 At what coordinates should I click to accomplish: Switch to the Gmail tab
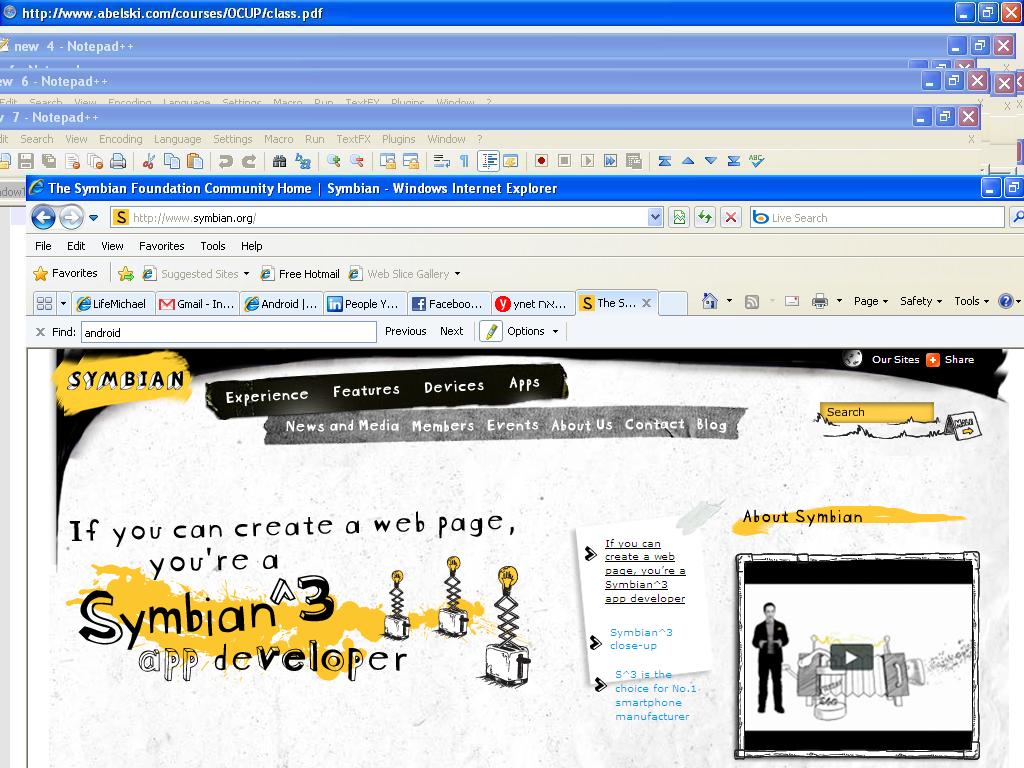197,304
